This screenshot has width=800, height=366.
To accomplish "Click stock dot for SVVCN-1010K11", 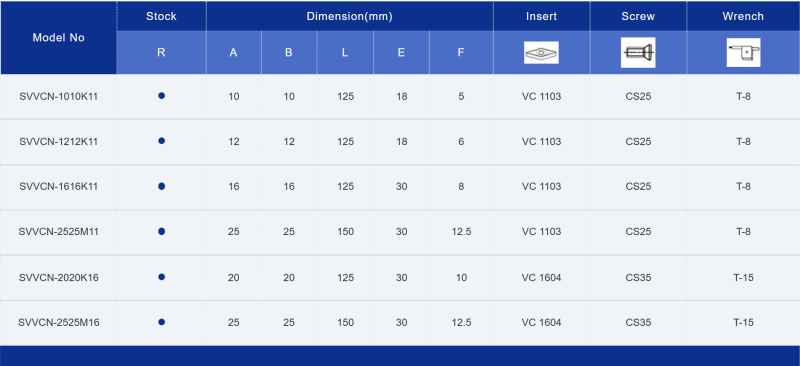I will pos(161,95).
